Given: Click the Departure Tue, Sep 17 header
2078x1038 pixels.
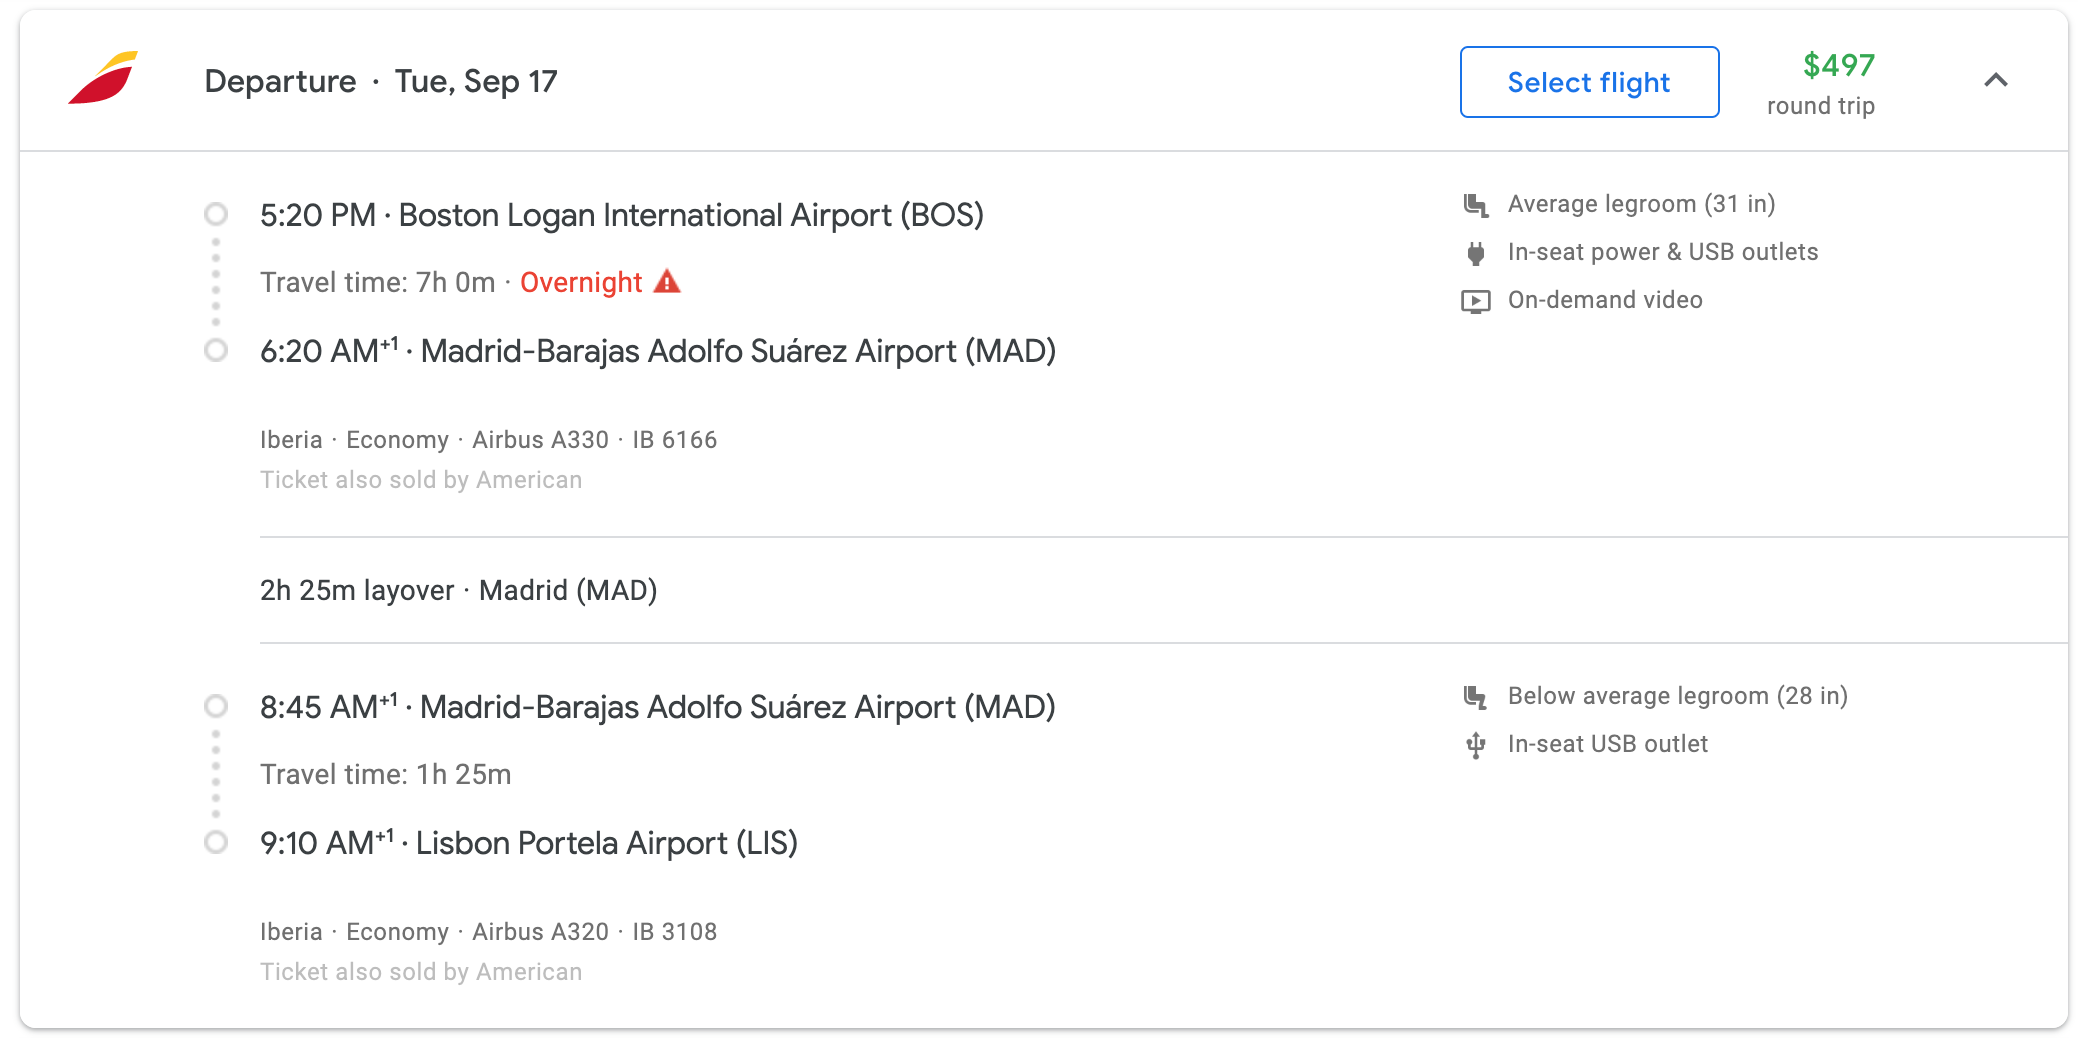Looking at the screenshot, I should pos(381,81).
